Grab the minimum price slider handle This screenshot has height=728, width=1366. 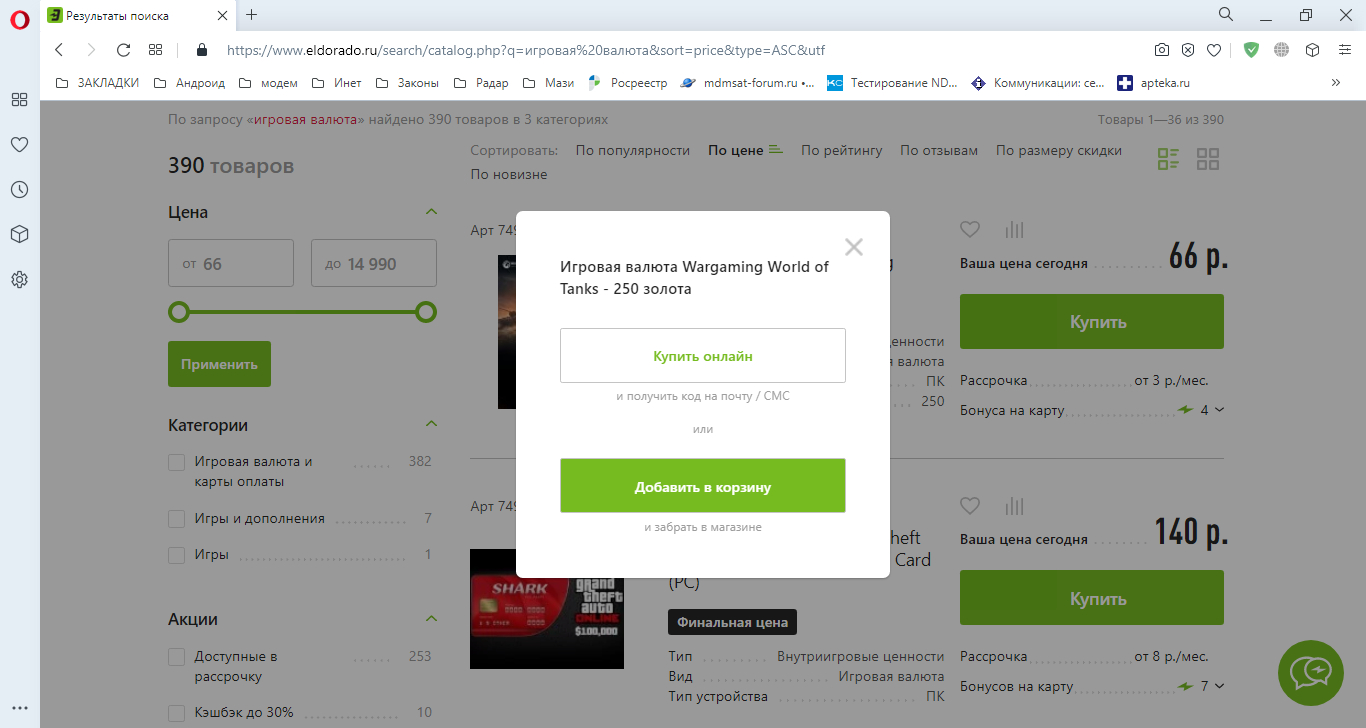[x=179, y=312]
